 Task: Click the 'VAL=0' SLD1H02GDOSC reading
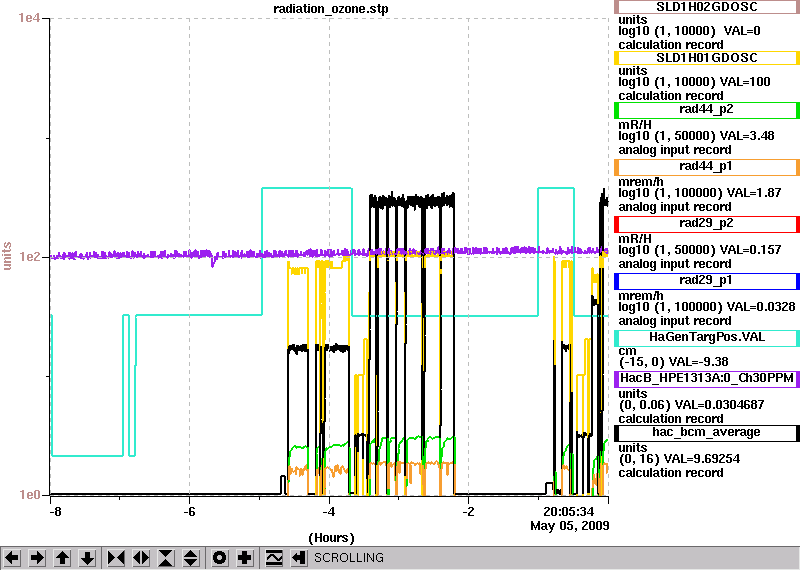pyautogui.click(x=742, y=31)
